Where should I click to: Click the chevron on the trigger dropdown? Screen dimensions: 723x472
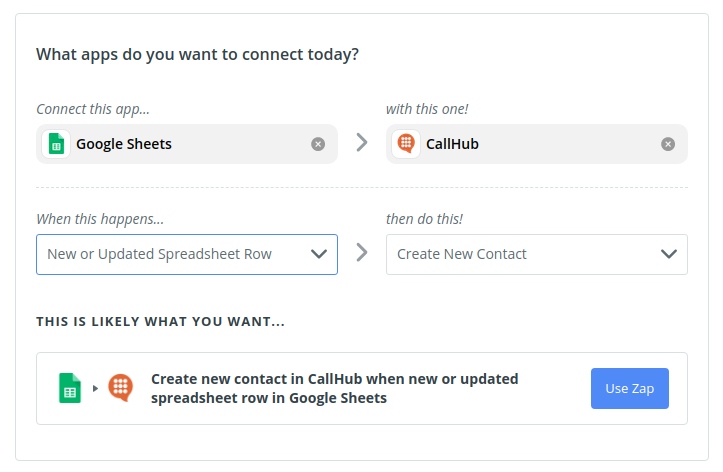pos(319,254)
